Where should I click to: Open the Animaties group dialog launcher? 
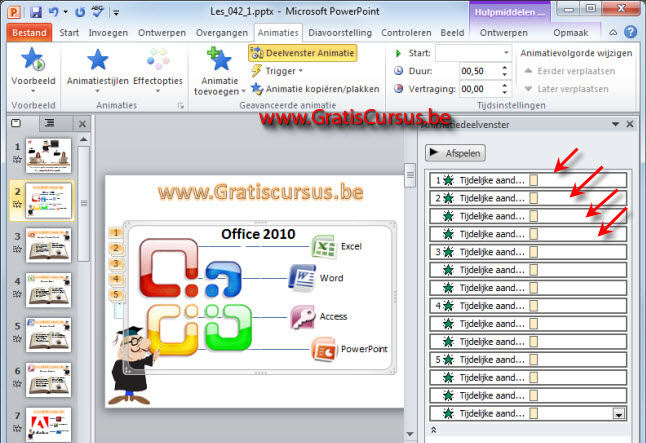[180, 106]
